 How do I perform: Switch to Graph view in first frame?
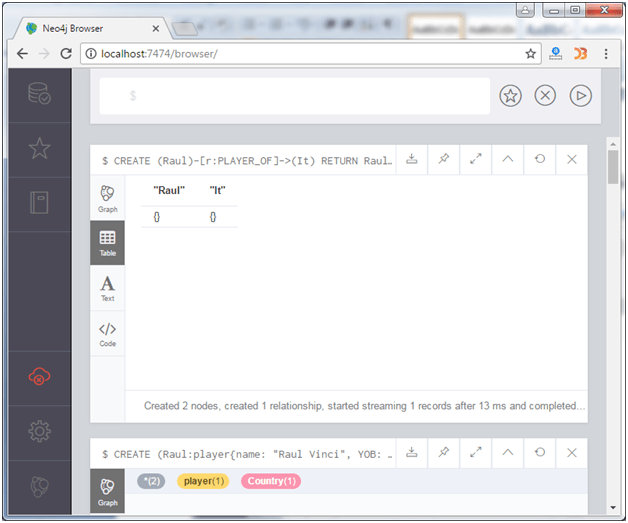(x=107, y=199)
